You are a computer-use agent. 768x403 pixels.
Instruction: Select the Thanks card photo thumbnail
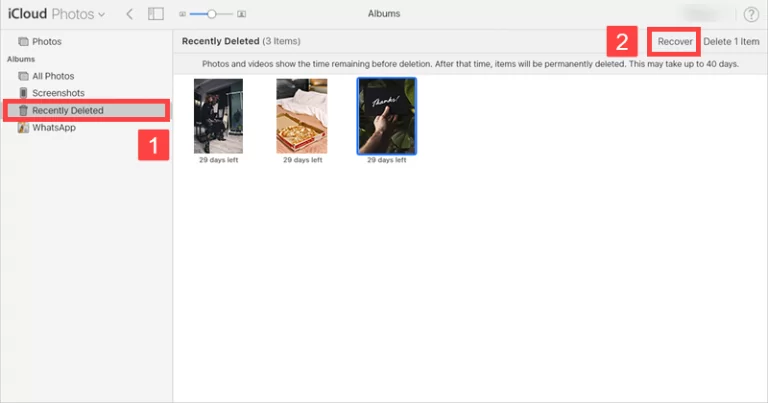tap(386, 116)
